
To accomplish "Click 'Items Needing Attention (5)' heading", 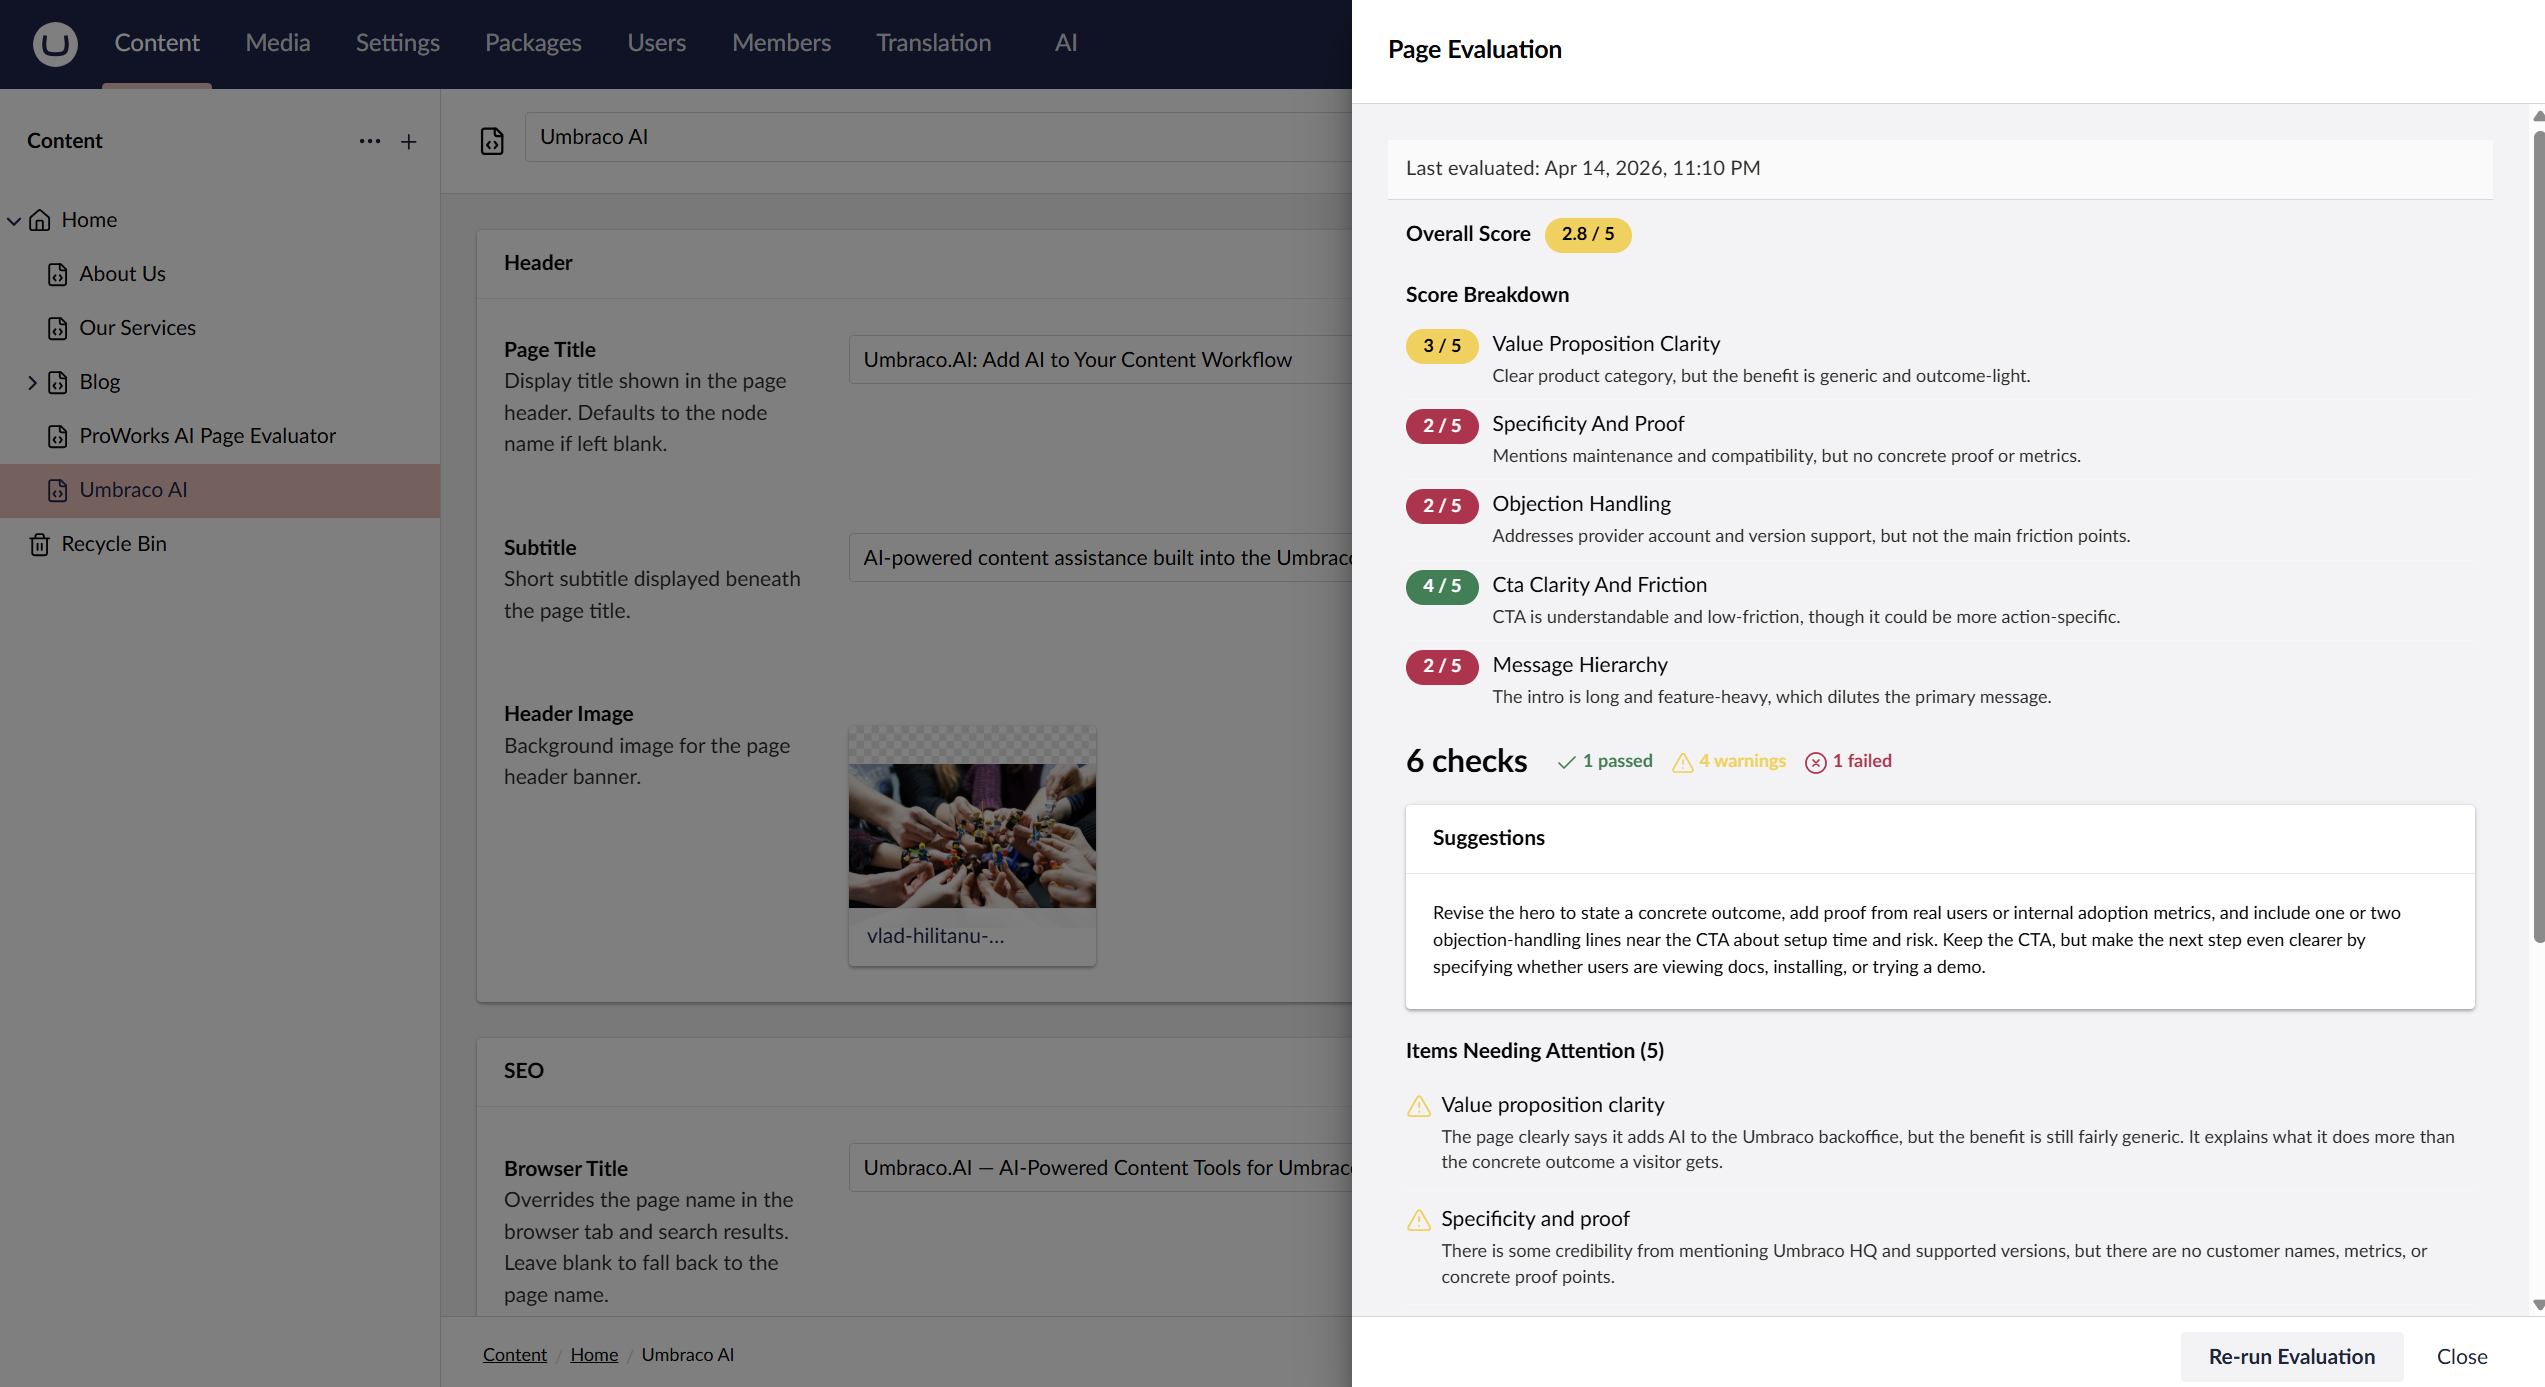I will (1534, 1051).
